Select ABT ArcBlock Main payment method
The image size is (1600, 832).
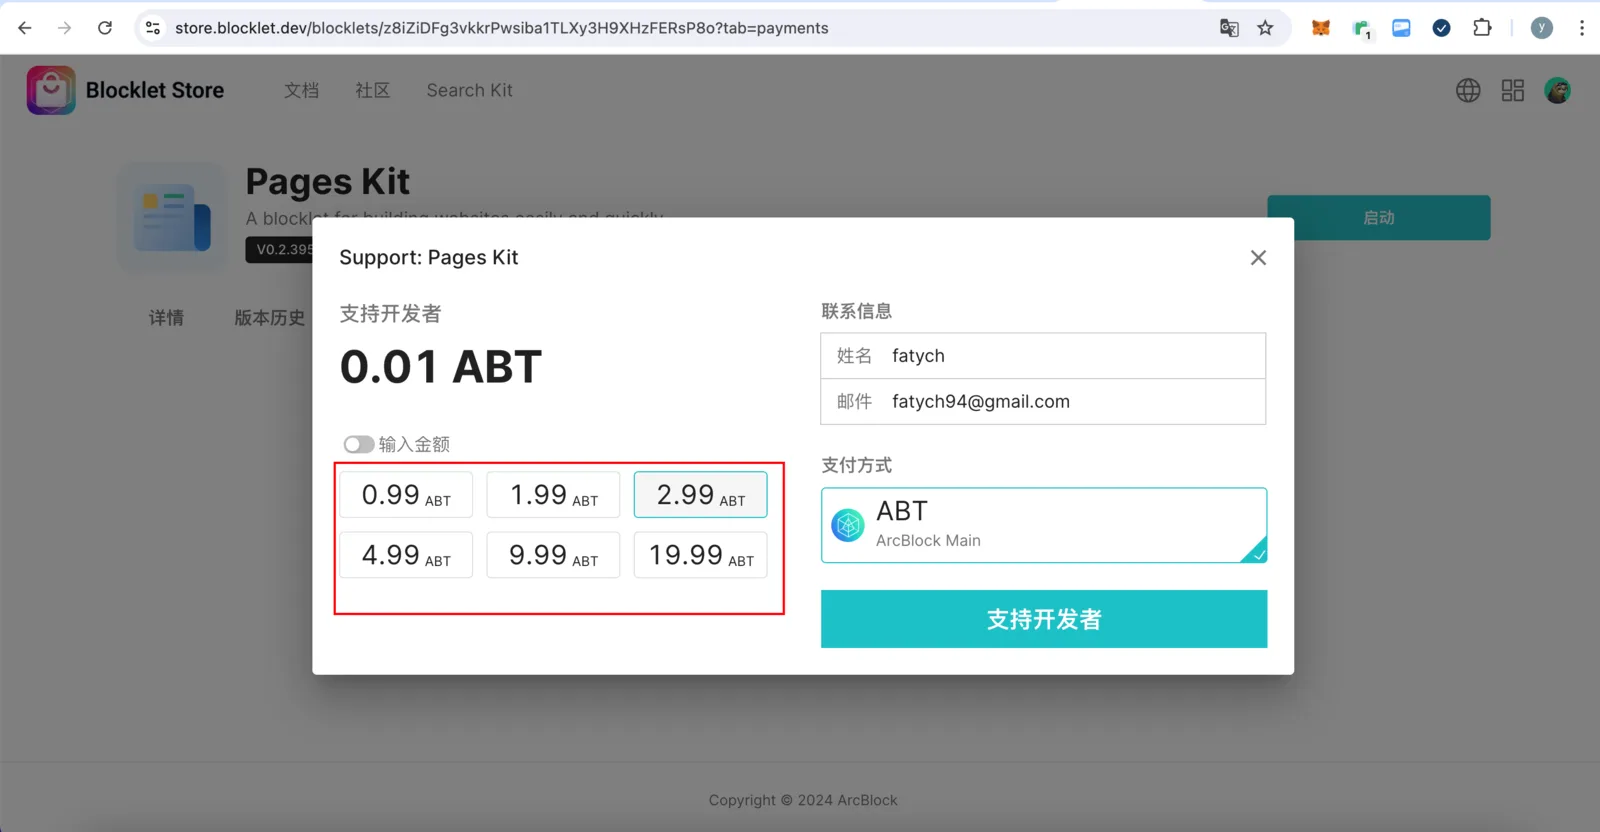(1044, 525)
